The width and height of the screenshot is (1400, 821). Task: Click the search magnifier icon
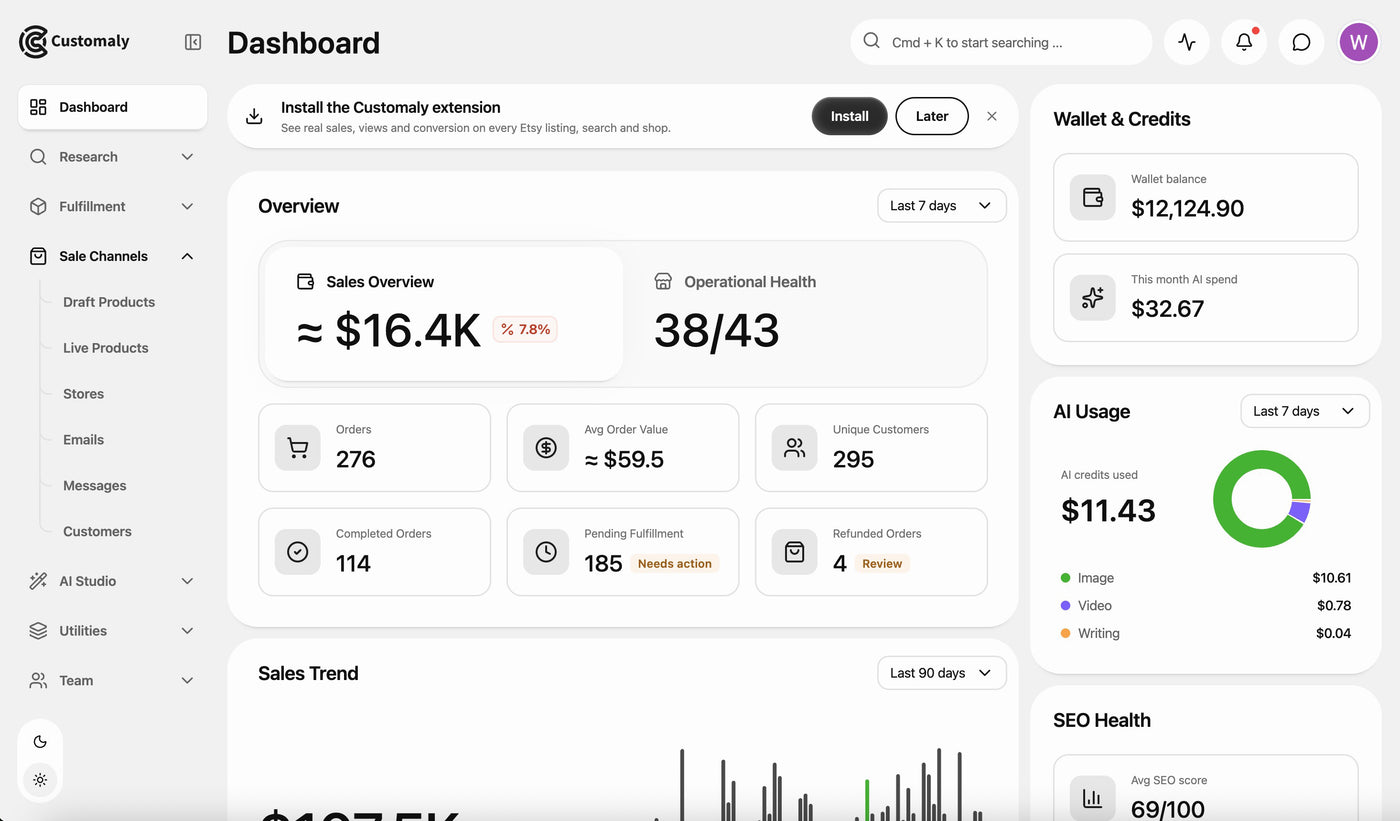871,41
